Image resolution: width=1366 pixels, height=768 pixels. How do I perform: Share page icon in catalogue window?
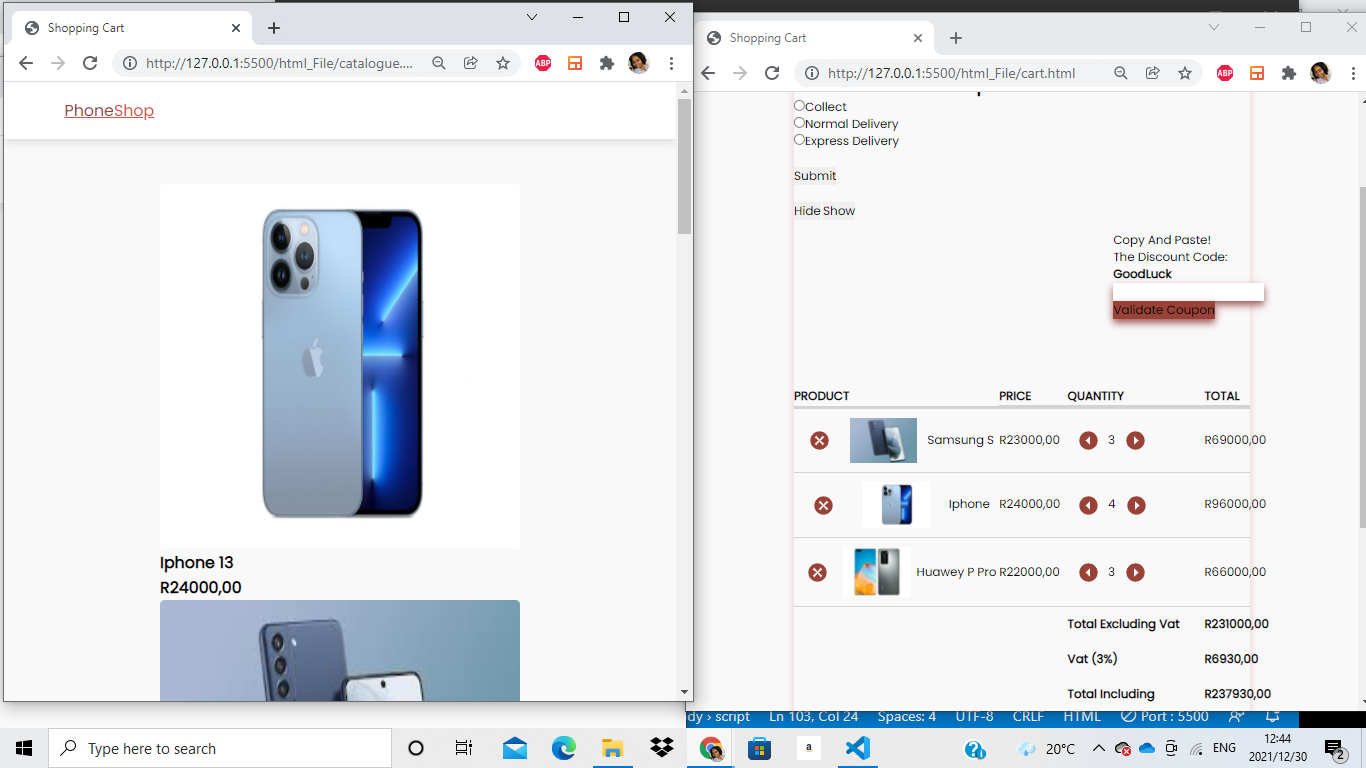pyautogui.click(x=470, y=63)
